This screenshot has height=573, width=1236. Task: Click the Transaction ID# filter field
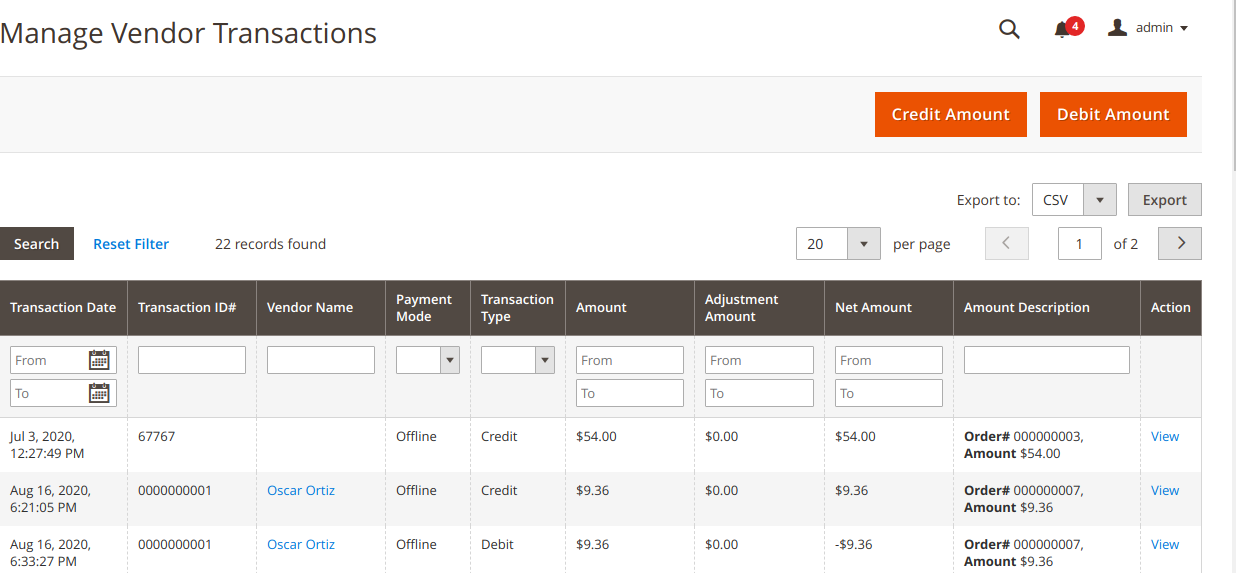pyautogui.click(x=192, y=360)
